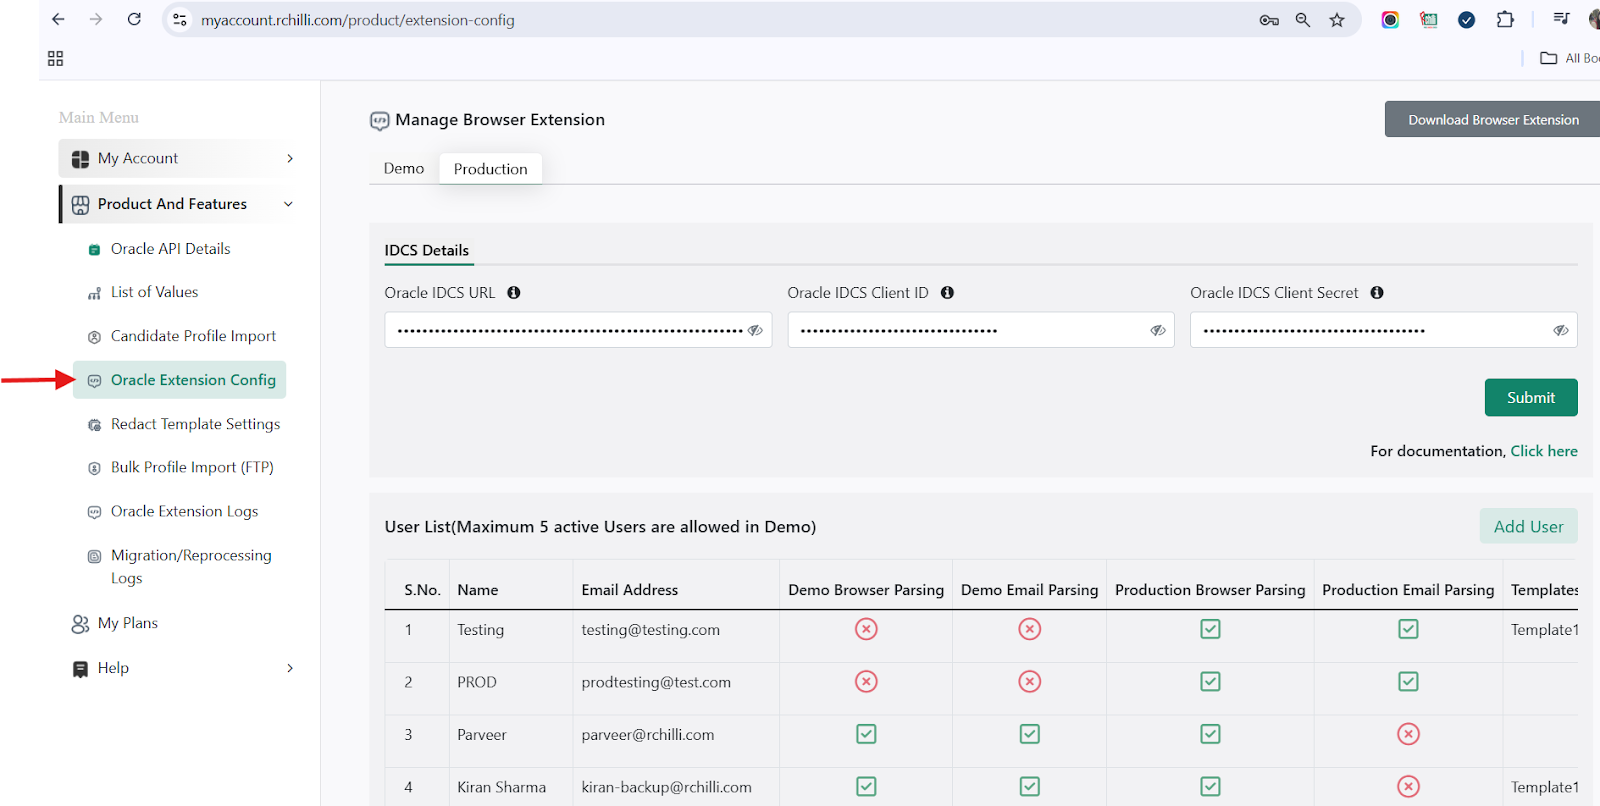Toggle Demo Email Parsing for Testing user
Screen dimensions: 1600x806
pos(1030,629)
